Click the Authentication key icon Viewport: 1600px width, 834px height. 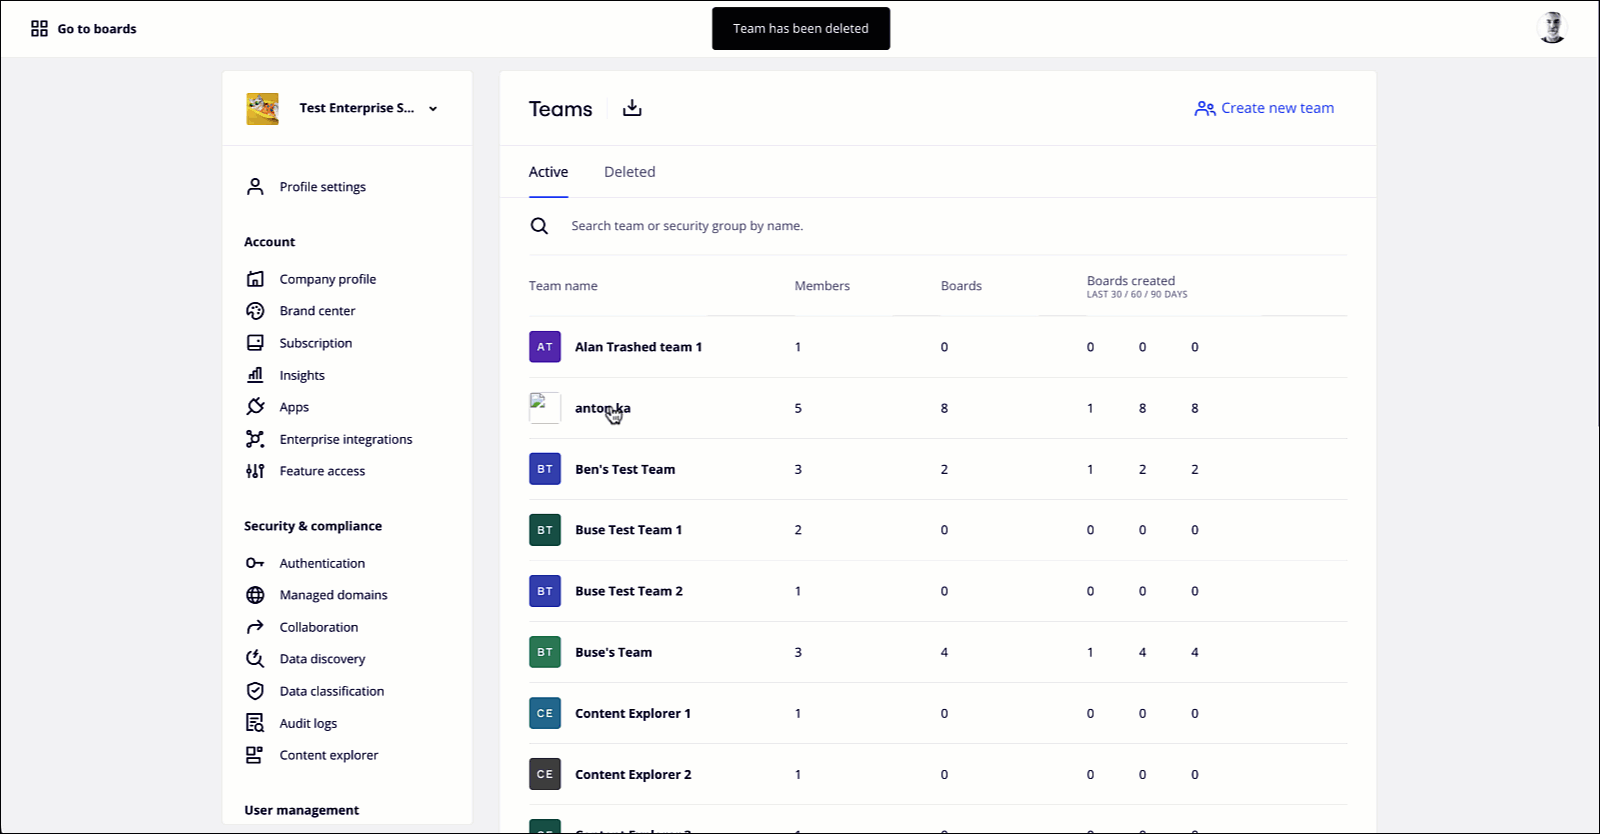tap(255, 563)
